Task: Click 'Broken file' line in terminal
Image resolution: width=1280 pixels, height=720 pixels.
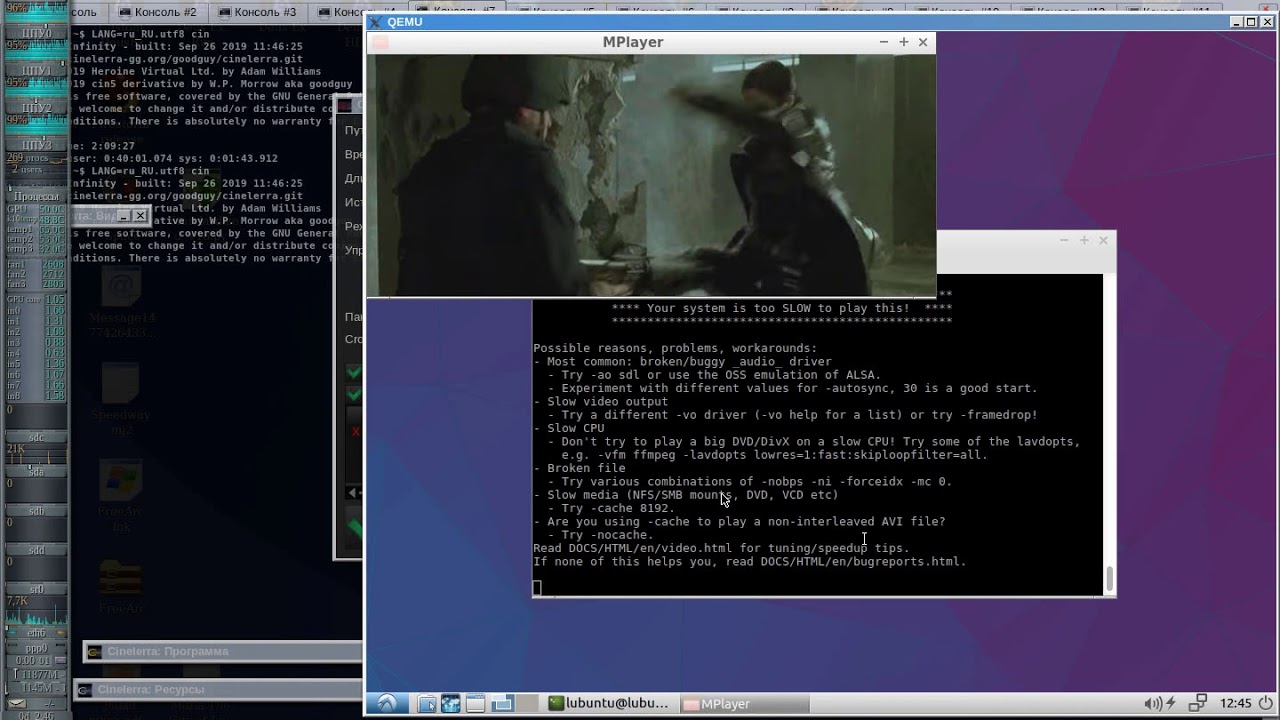Action: point(586,468)
